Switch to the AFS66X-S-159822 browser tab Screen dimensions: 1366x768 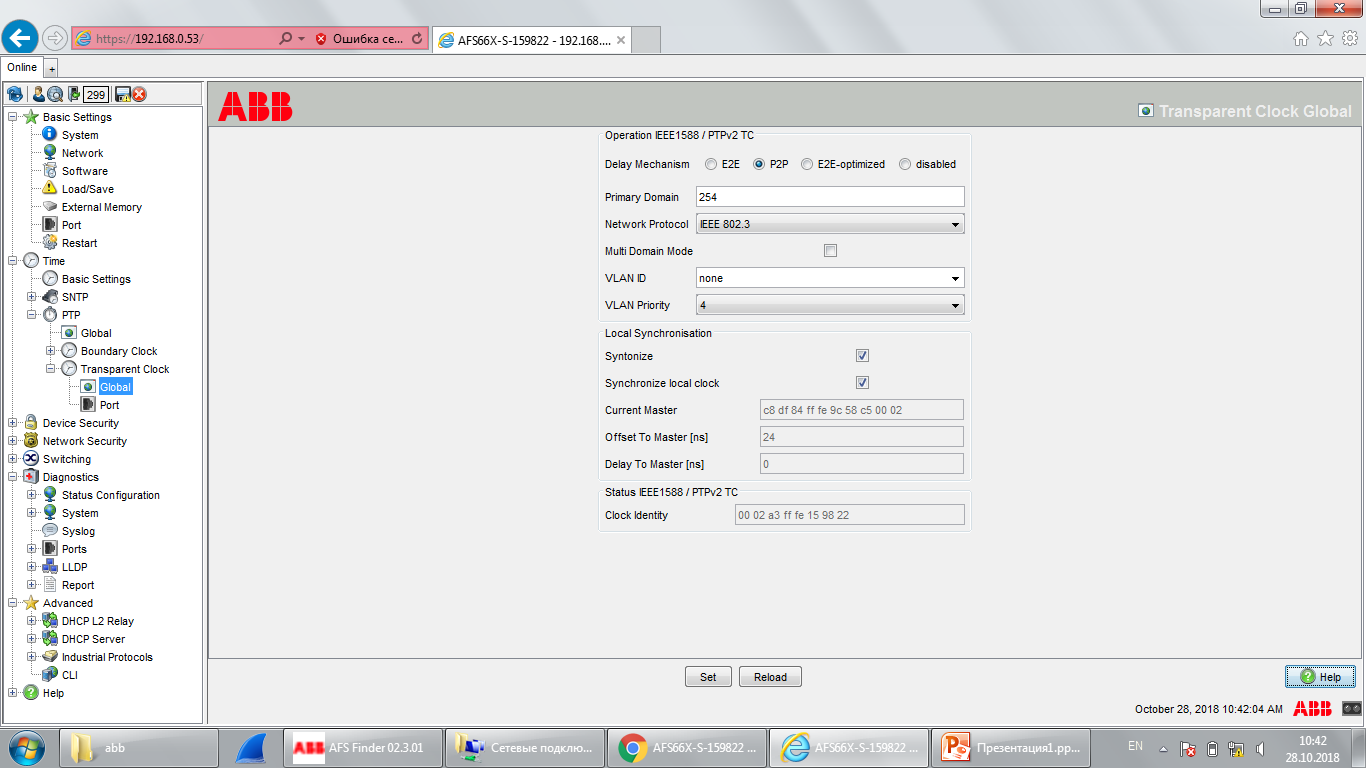pos(531,40)
